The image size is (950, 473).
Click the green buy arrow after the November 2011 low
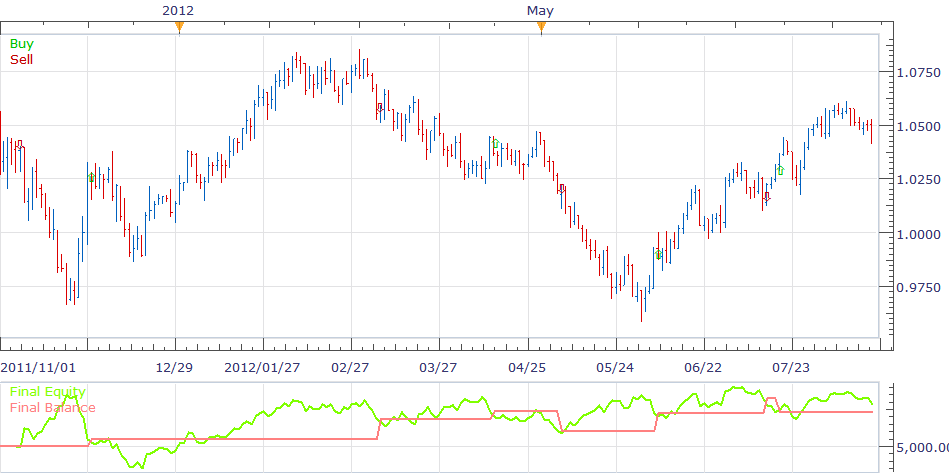point(91,177)
